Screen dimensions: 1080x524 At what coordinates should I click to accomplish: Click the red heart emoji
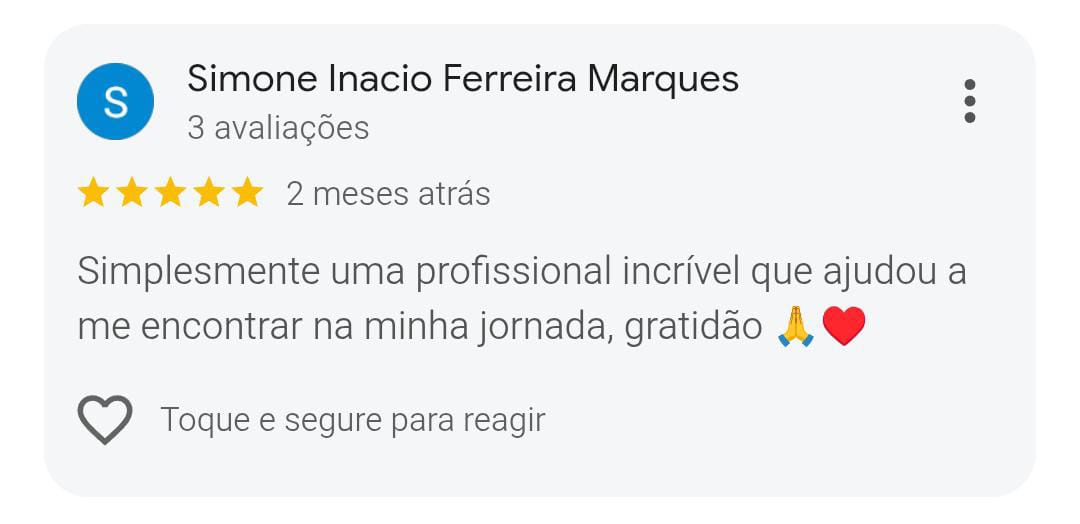[843, 327]
